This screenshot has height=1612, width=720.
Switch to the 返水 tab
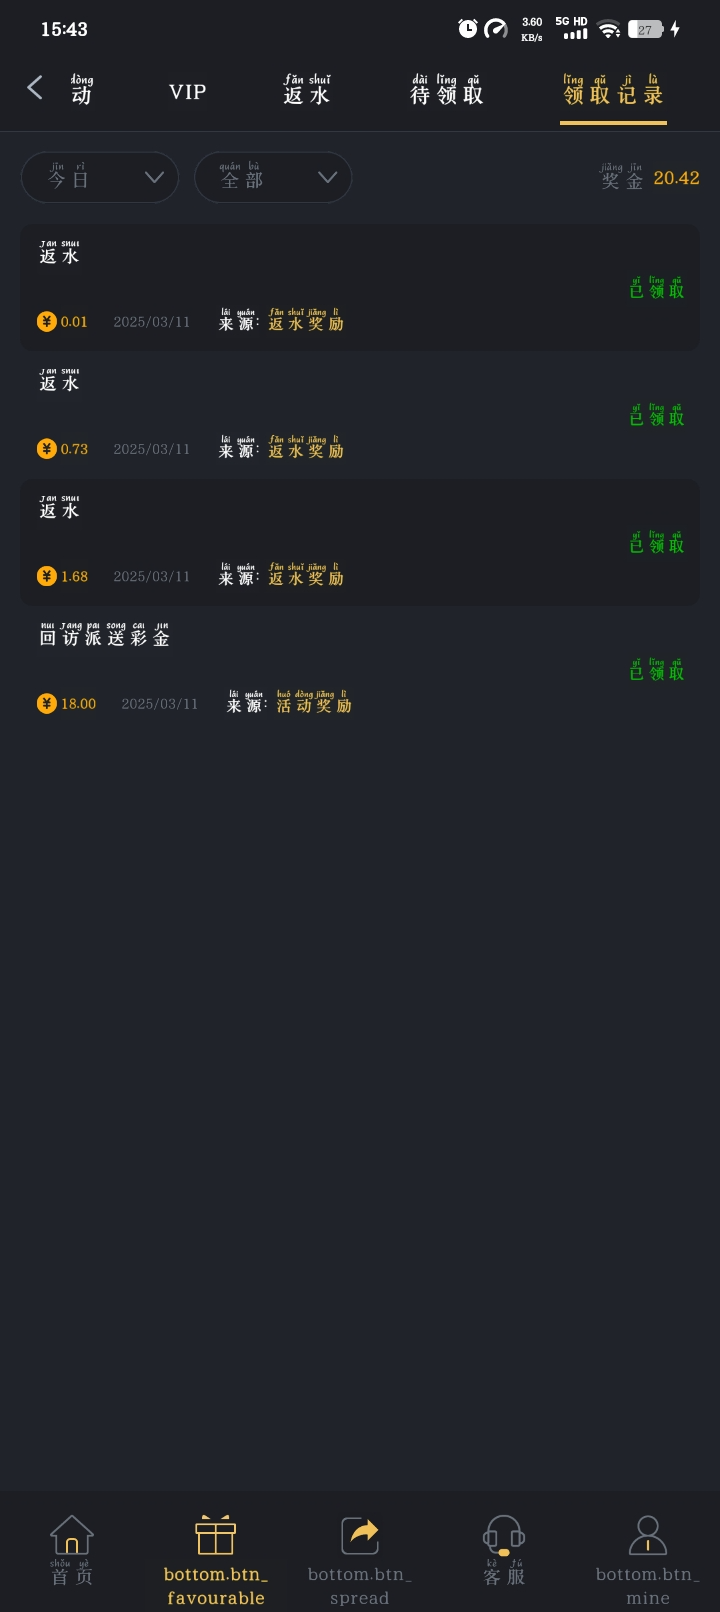coord(306,93)
